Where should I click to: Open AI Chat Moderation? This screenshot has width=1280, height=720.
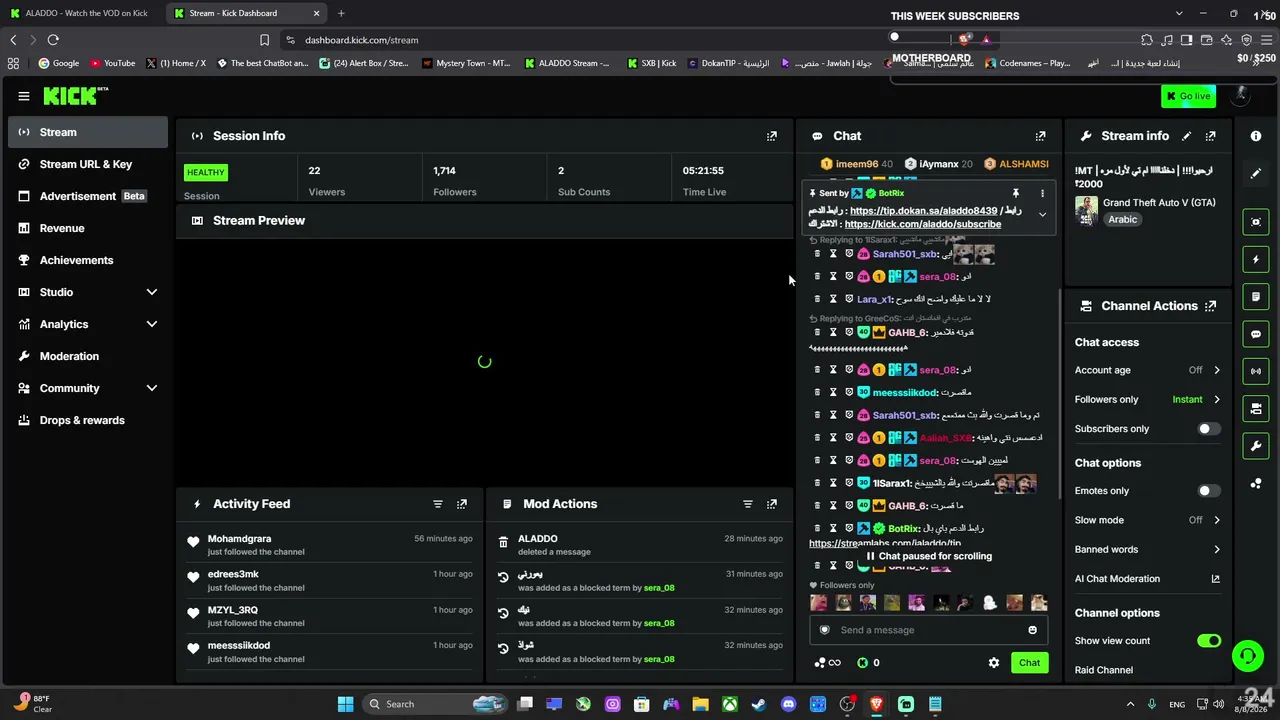[1147, 579]
